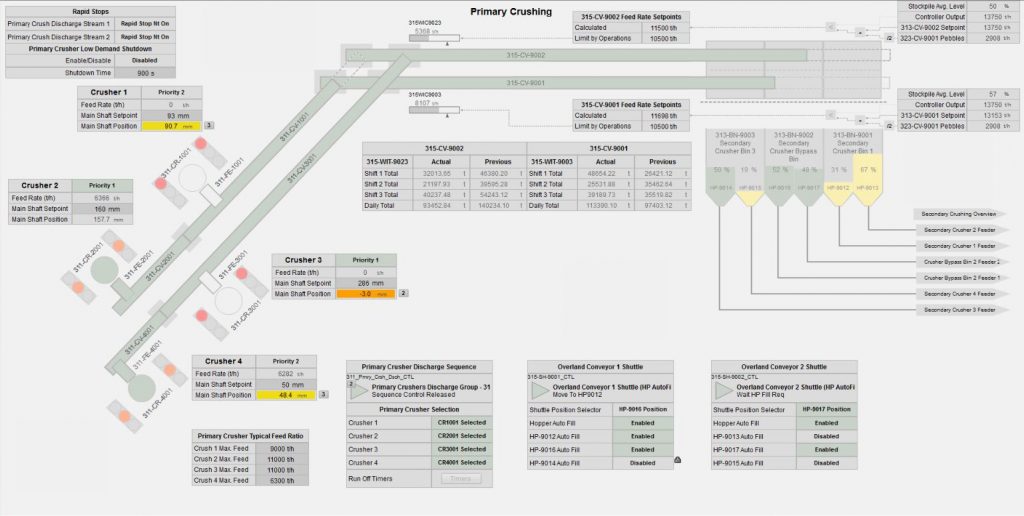Toggle Low Demand Shutdown Enable/Disable field
The width and height of the screenshot is (1024, 516).
pyautogui.click(x=144, y=60)
